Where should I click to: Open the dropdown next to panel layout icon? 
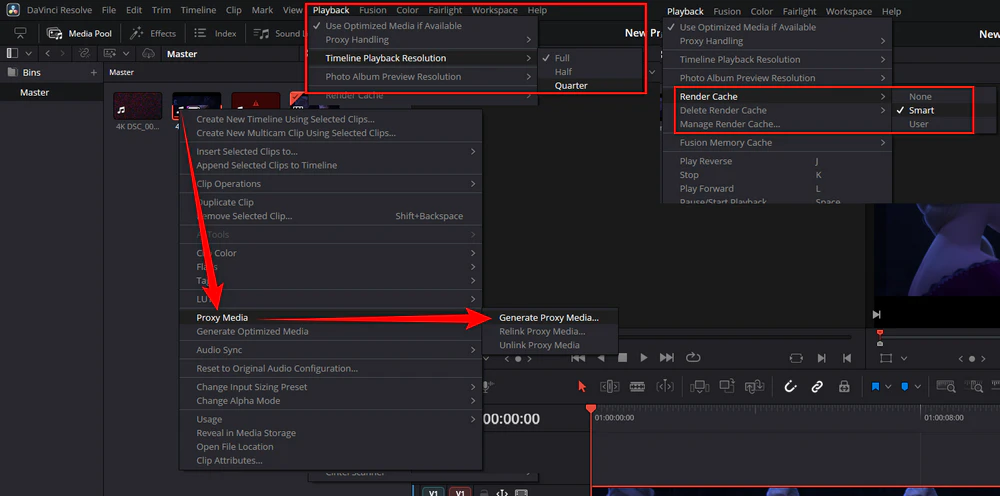(28, 54)
